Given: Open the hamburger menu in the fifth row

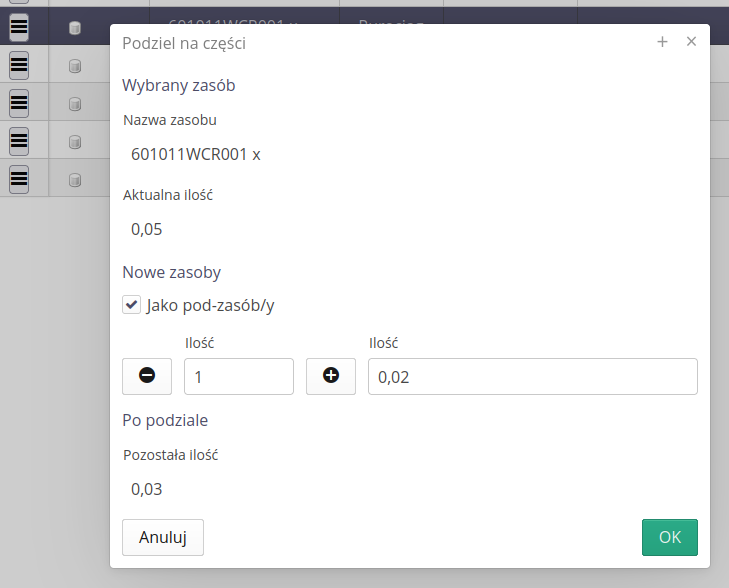Looking at the screenshot, I should pyautogui.click(x=19, y=179).
